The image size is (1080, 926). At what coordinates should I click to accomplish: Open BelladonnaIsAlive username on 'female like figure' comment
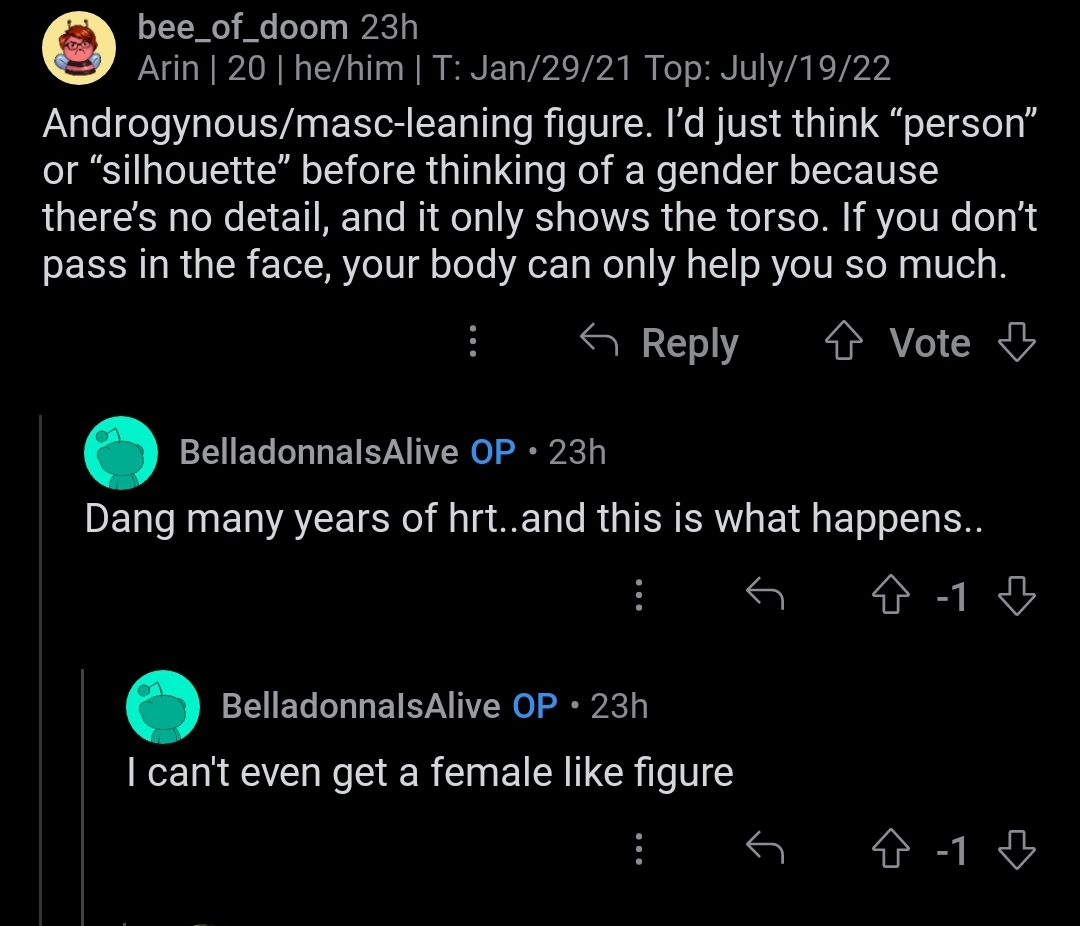pyautogui.click(x=361, y=706)
